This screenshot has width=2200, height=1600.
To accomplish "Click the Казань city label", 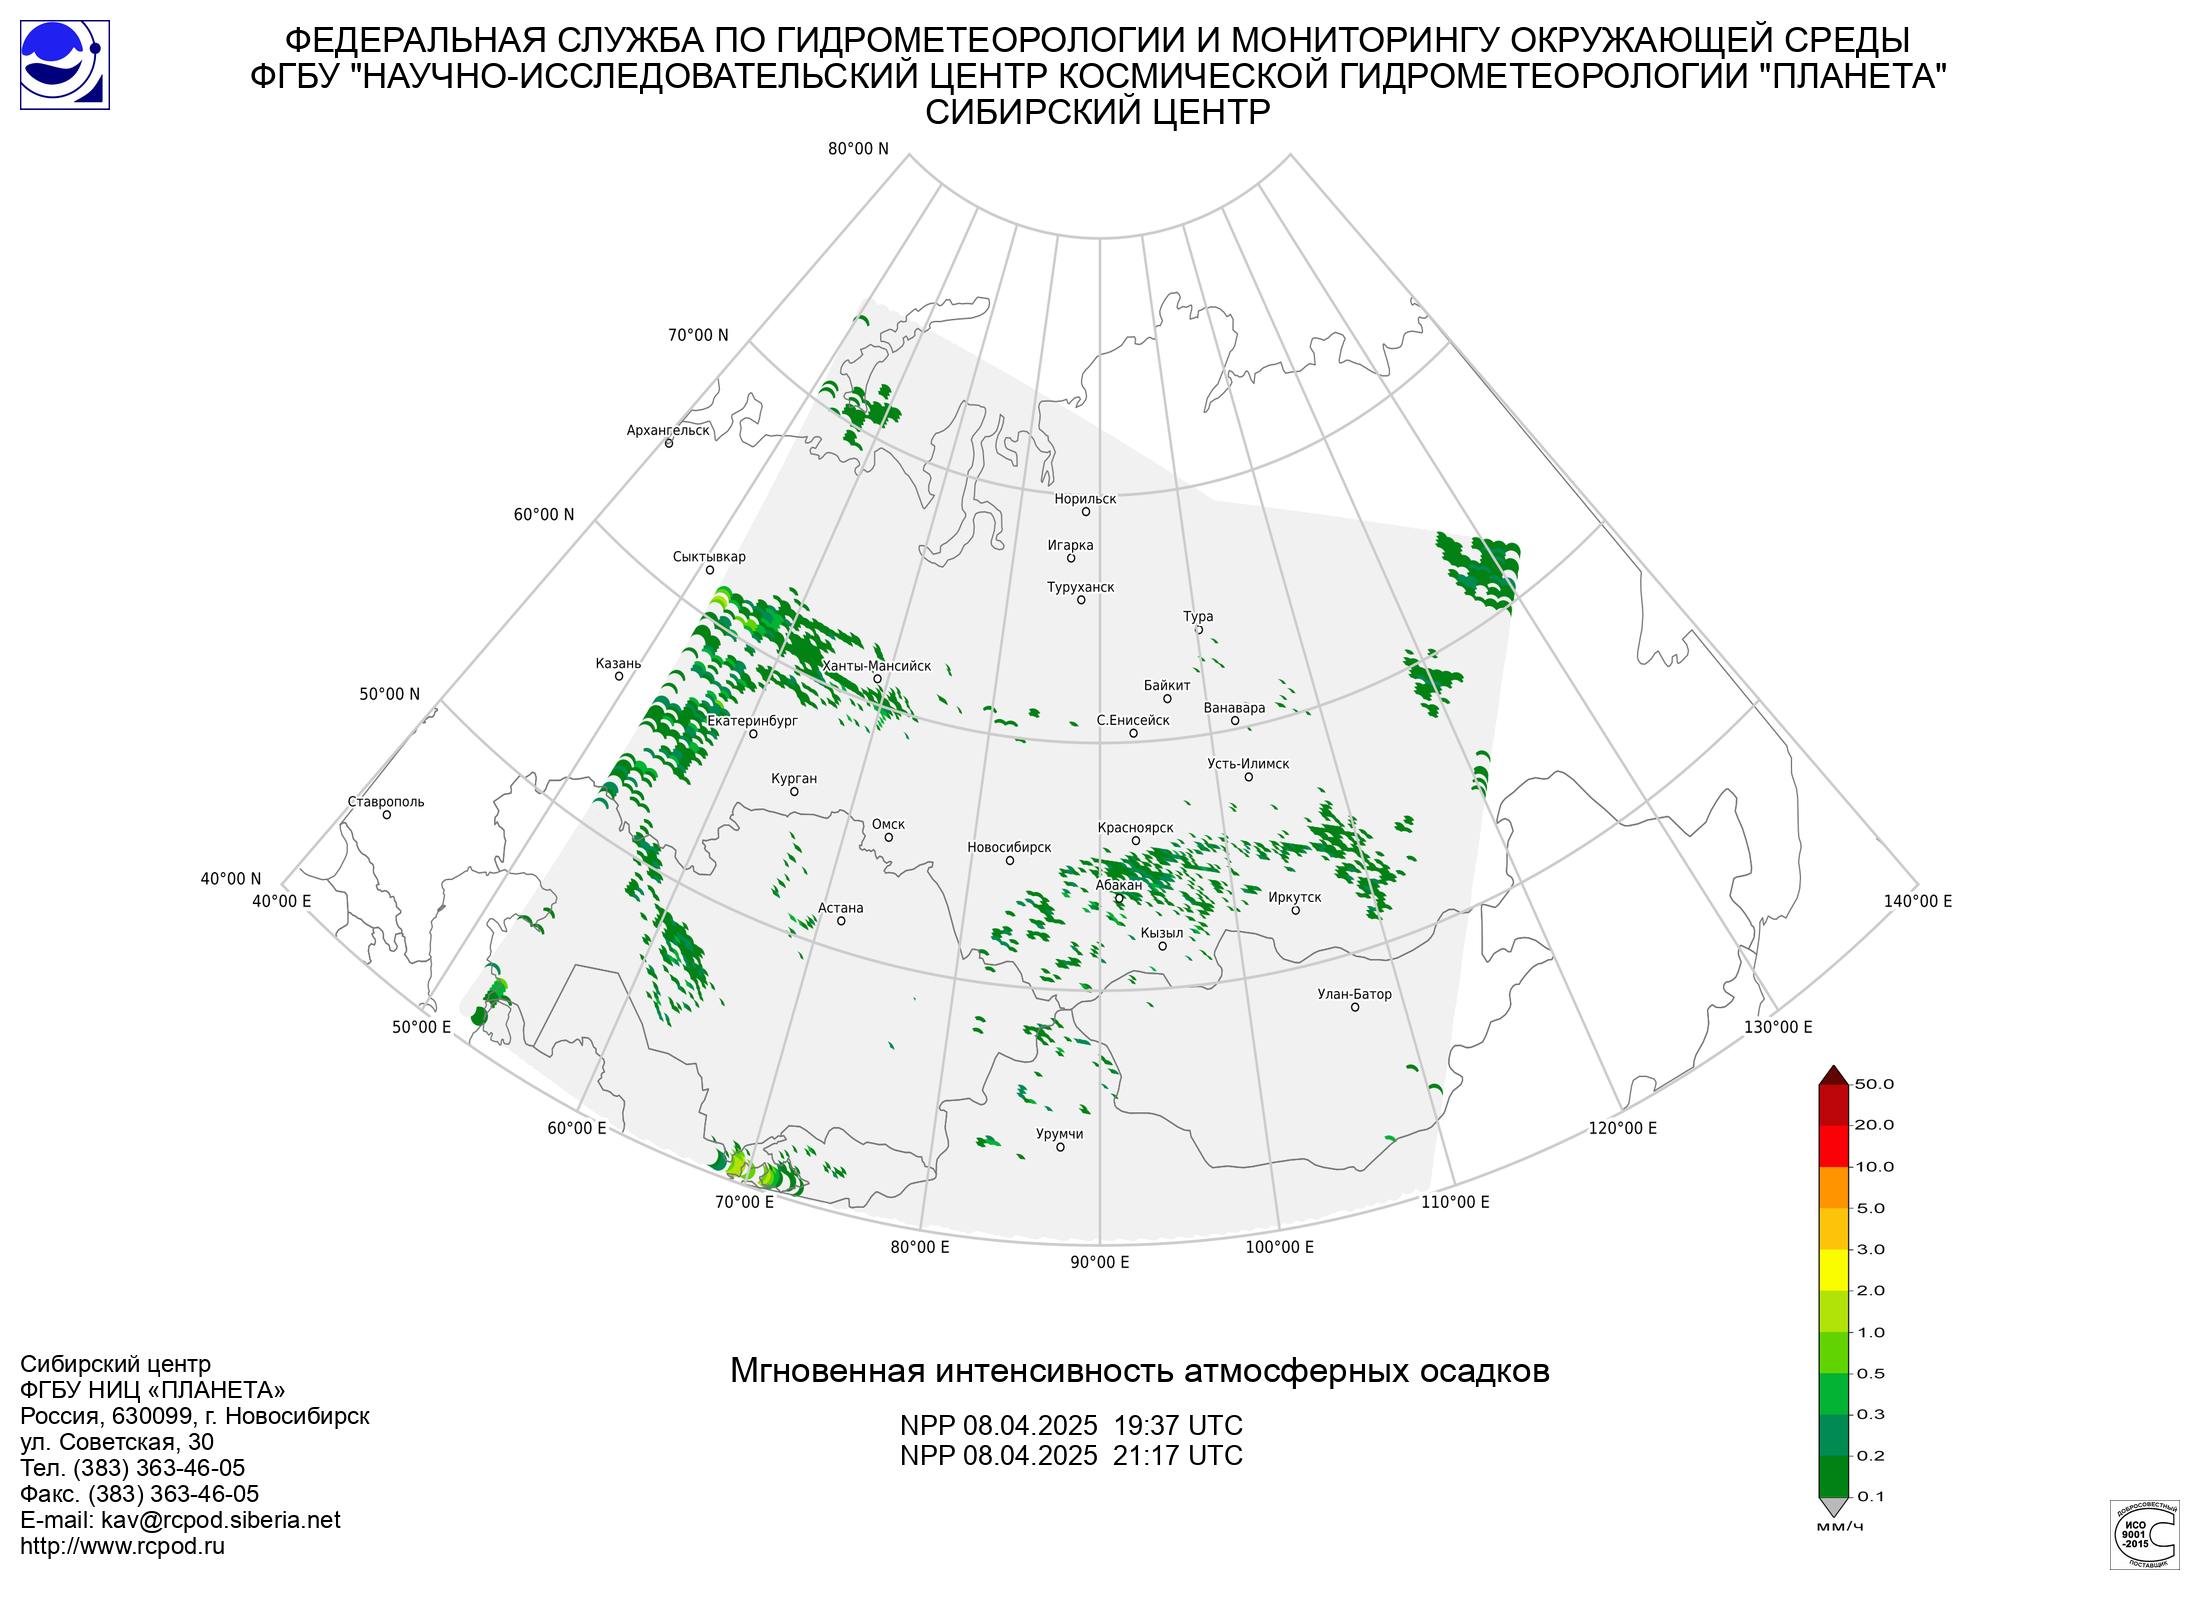I will click(x=618, y=664).
